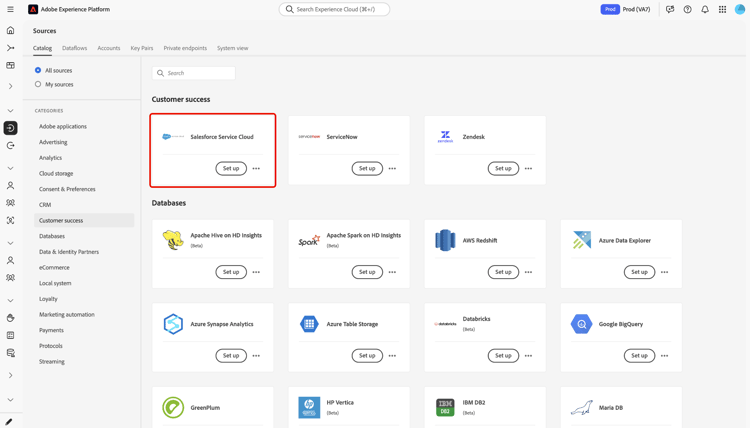Collapse the Customer section chevron in left rail
This screenshot has width=750, height=428.
point(11,168)
